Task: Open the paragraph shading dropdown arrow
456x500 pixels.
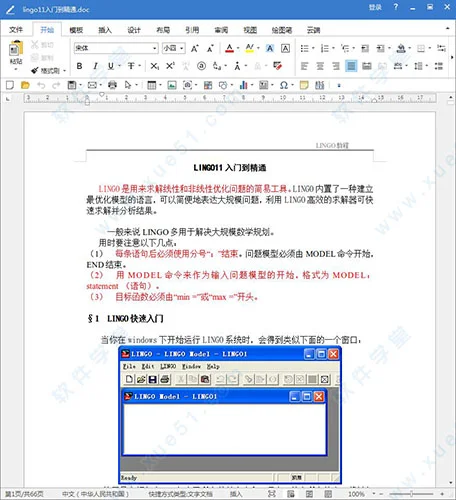Action: click(410, 49)
